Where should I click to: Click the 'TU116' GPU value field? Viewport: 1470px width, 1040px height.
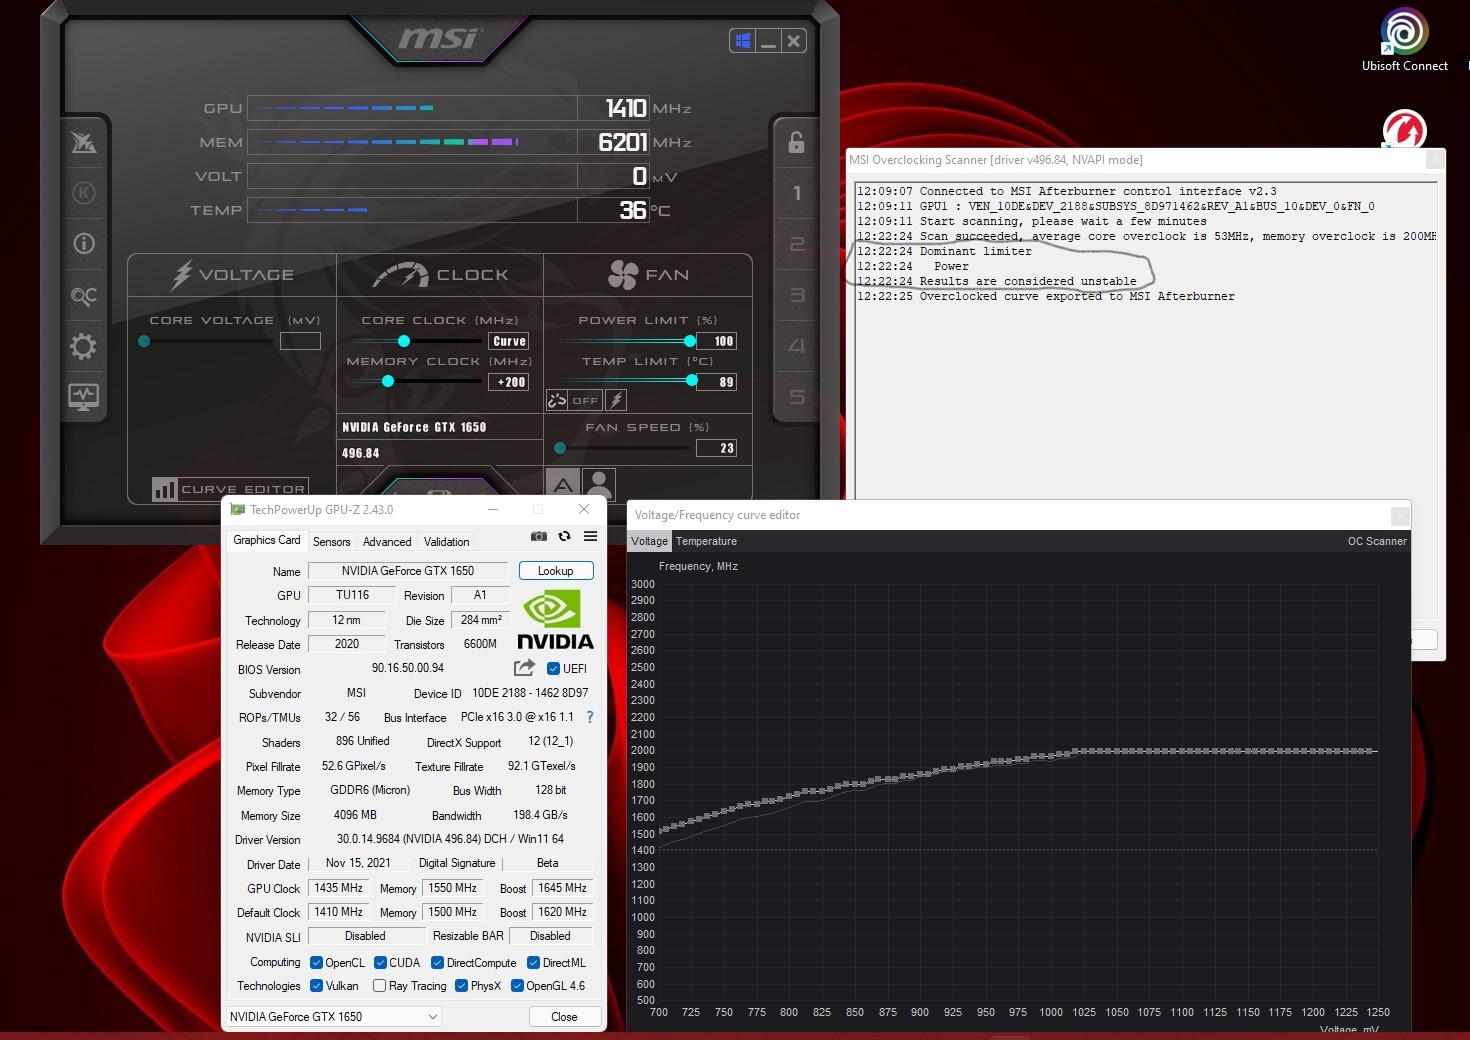pos(352,595)
